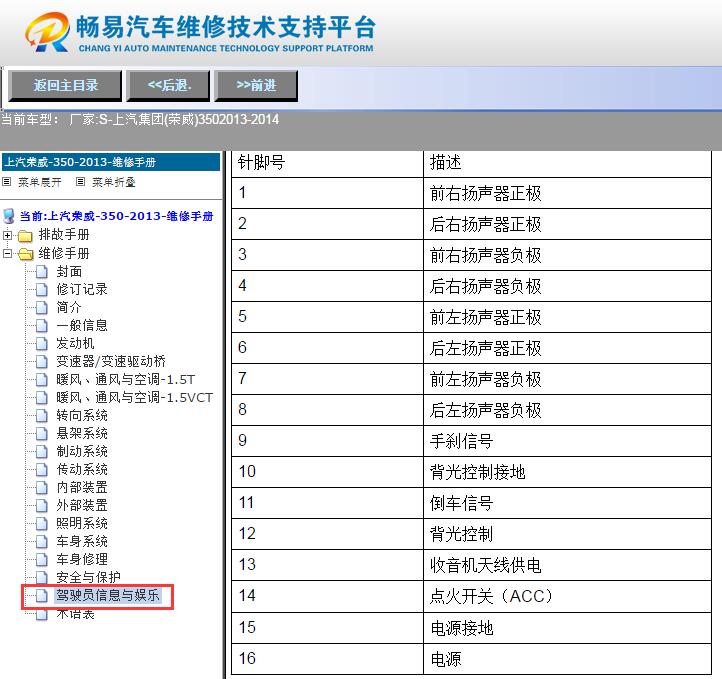This screenshot has height=679, width=722.
Task: Open the 排故手册 tree node
Action: pyautogui.click(x=64, y=235)
